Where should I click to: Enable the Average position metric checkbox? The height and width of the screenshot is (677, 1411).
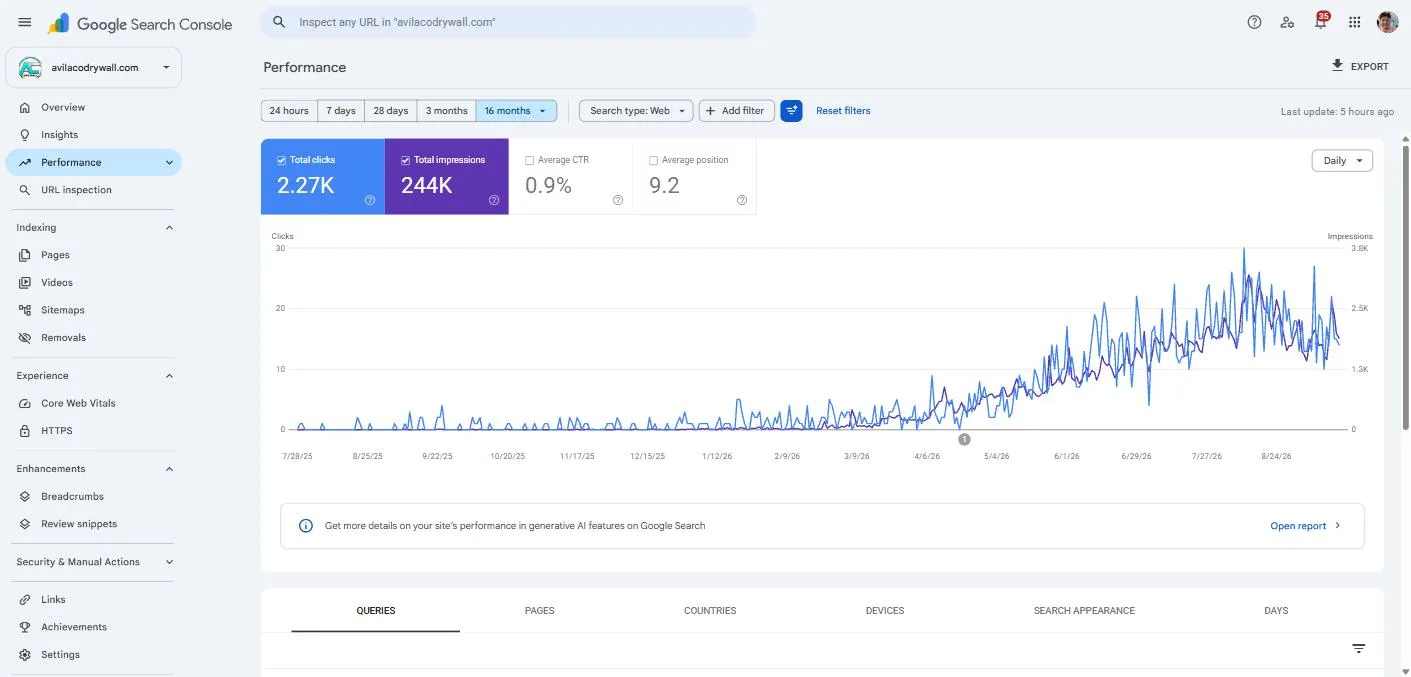[654, 160]
